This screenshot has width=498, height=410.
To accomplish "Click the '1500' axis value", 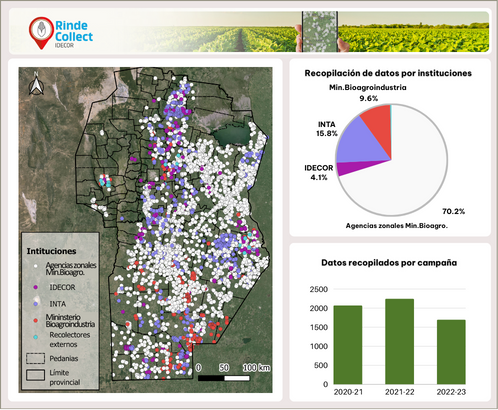I will pyautogui.click(x=319, y=327).
